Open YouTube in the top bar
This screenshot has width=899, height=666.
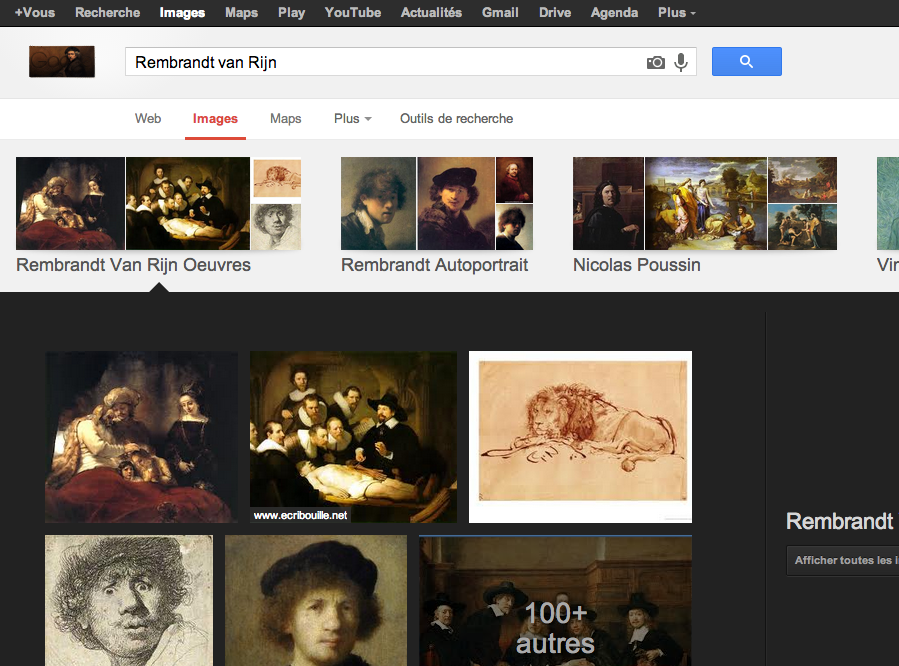pos(353,13)
